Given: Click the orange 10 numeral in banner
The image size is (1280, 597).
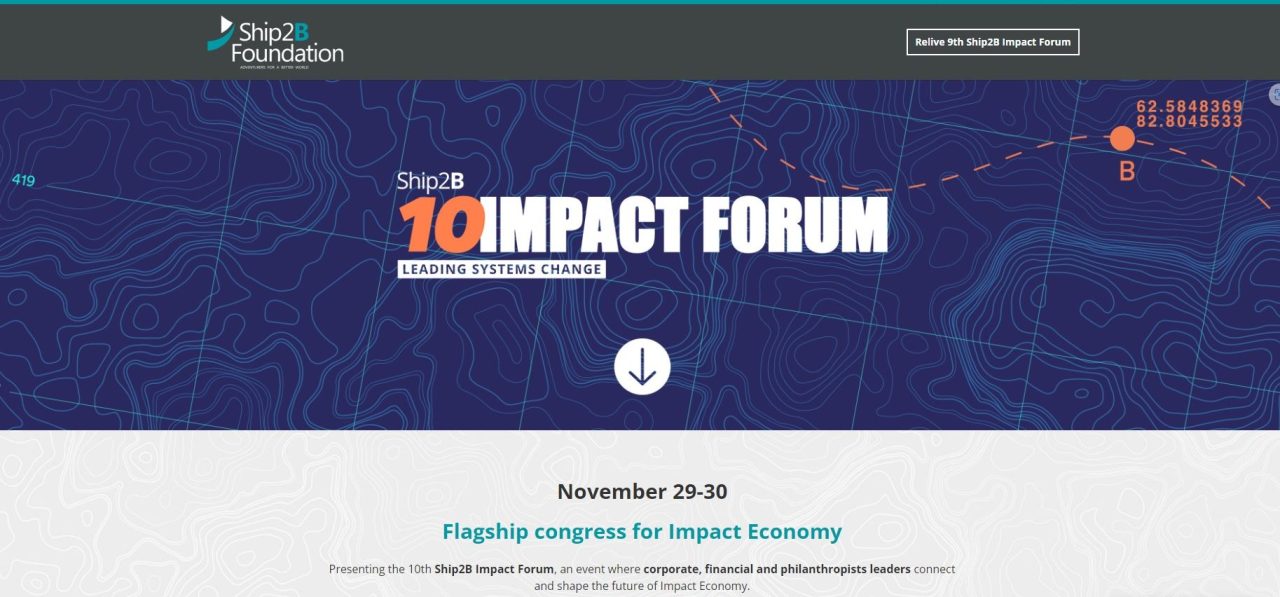Looking at the screenshot, I should tap(439, 225).
